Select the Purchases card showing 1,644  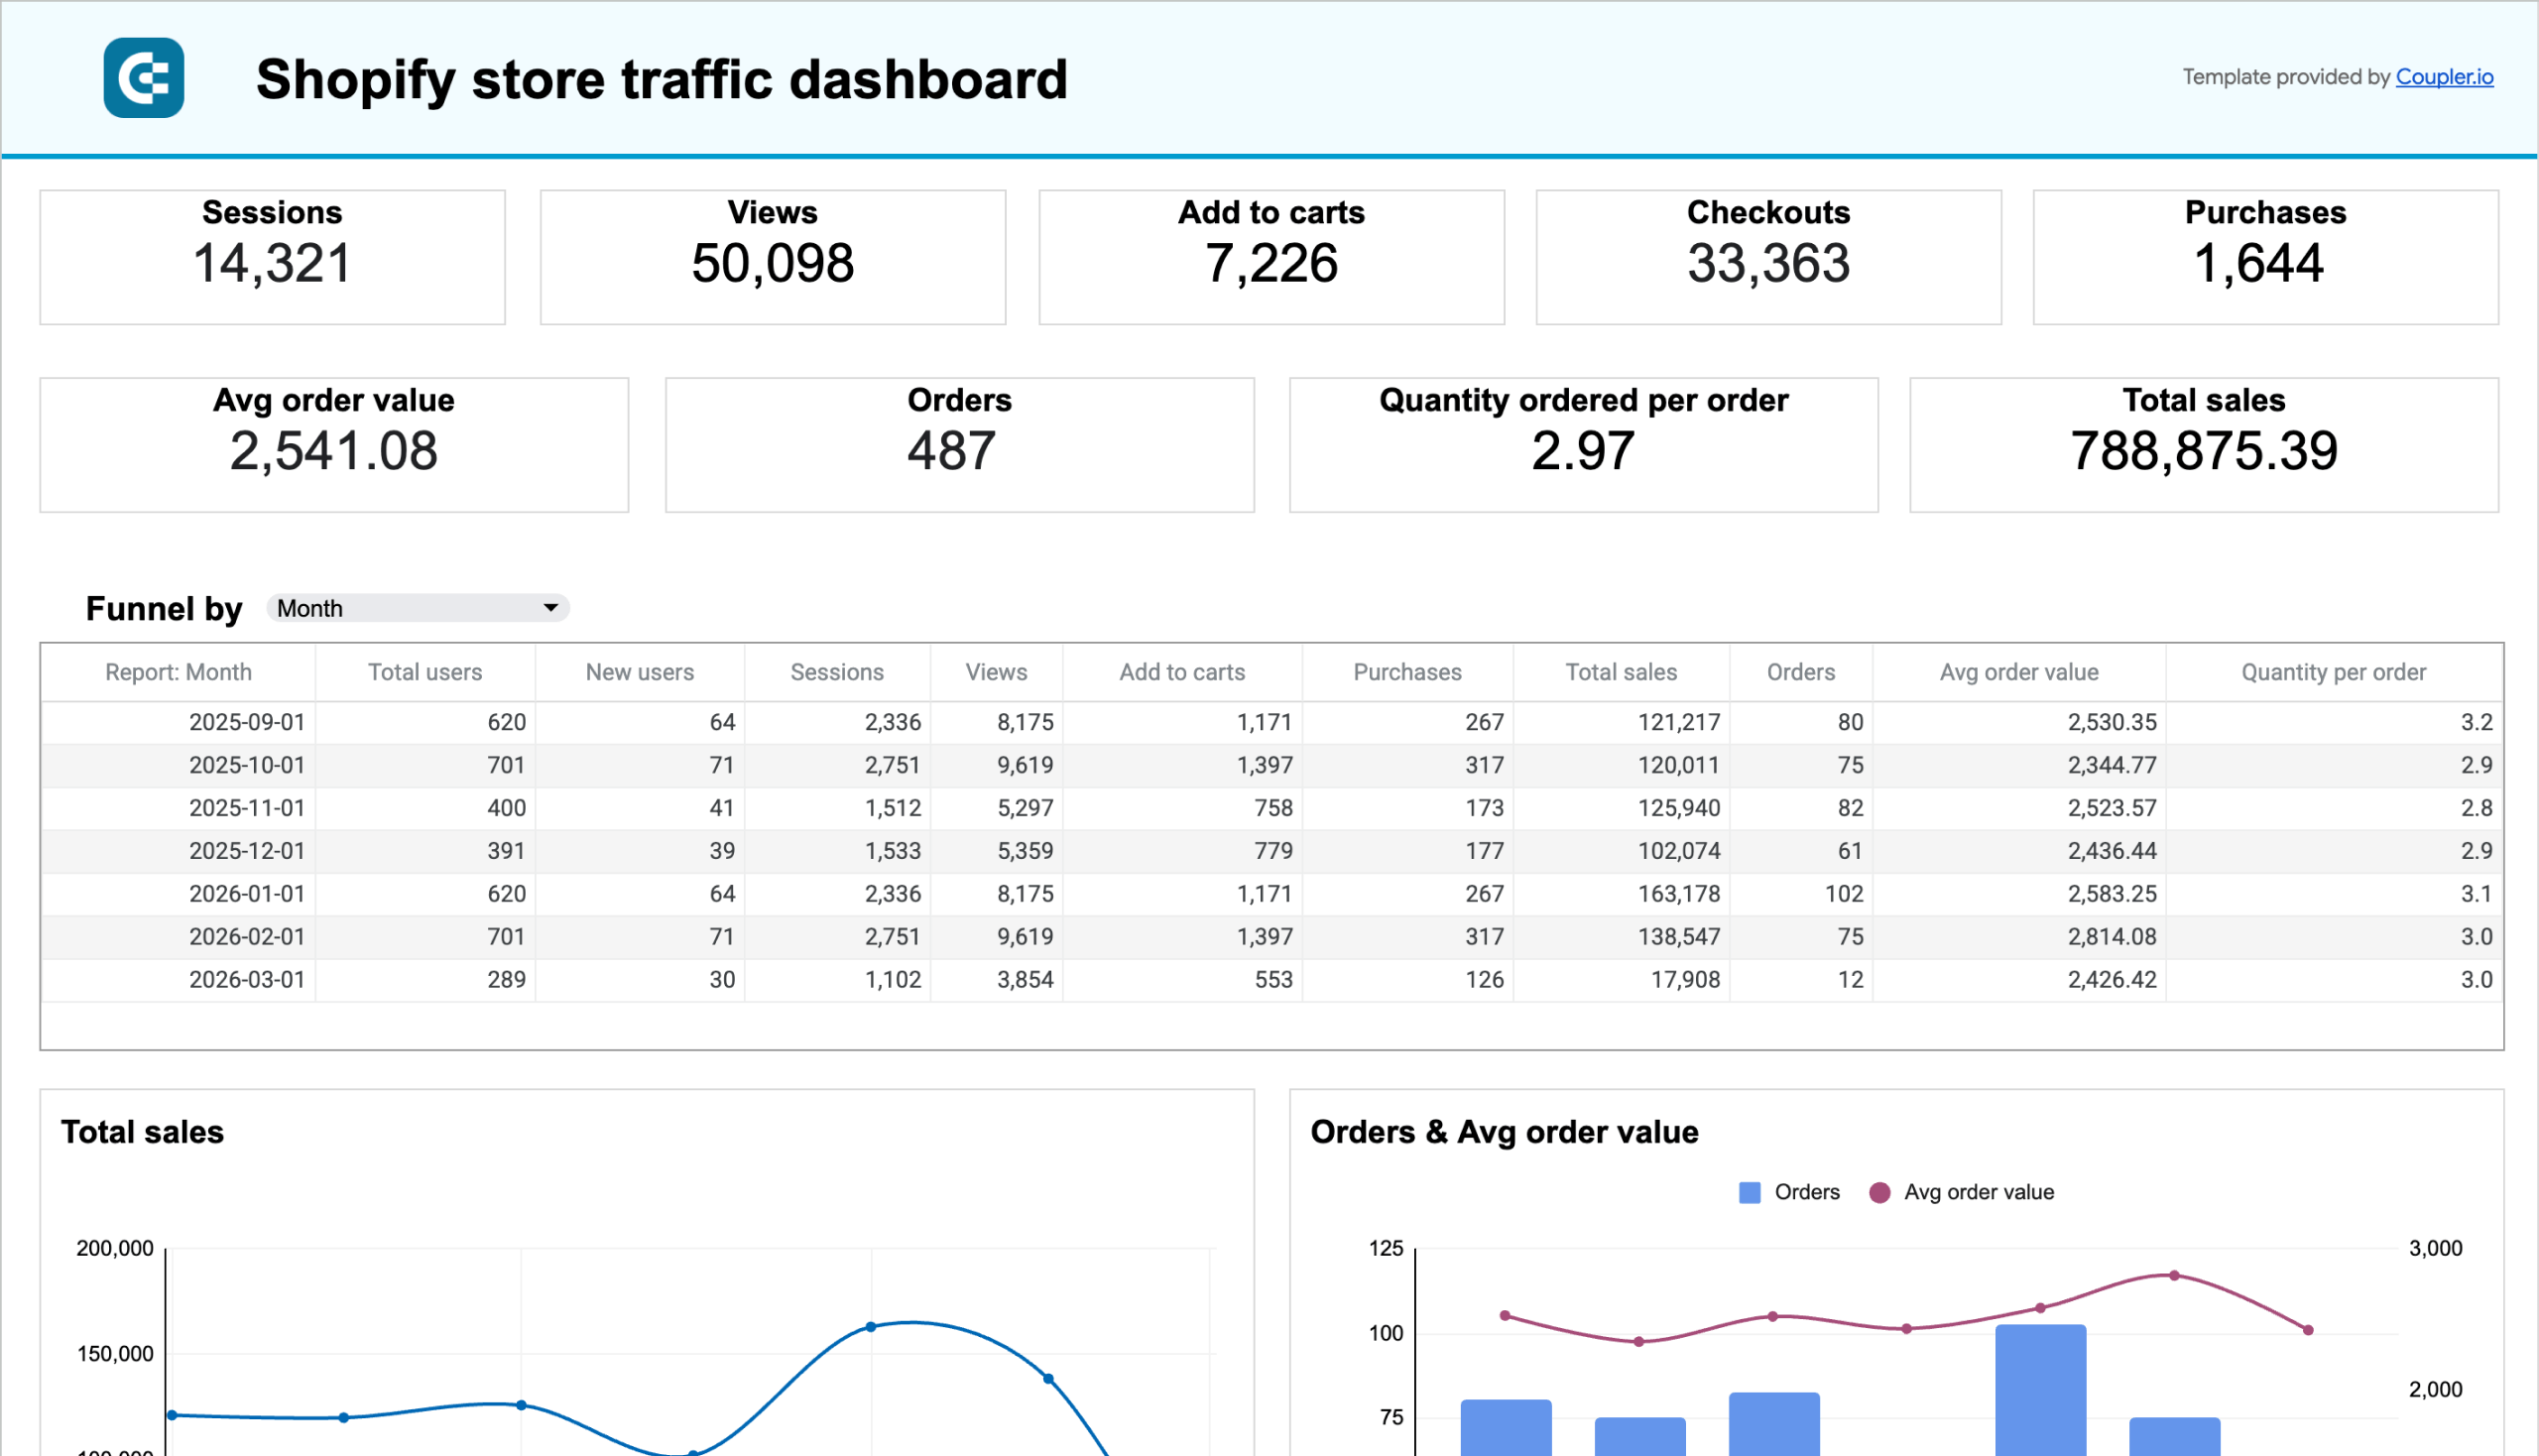click(2264, 256)
